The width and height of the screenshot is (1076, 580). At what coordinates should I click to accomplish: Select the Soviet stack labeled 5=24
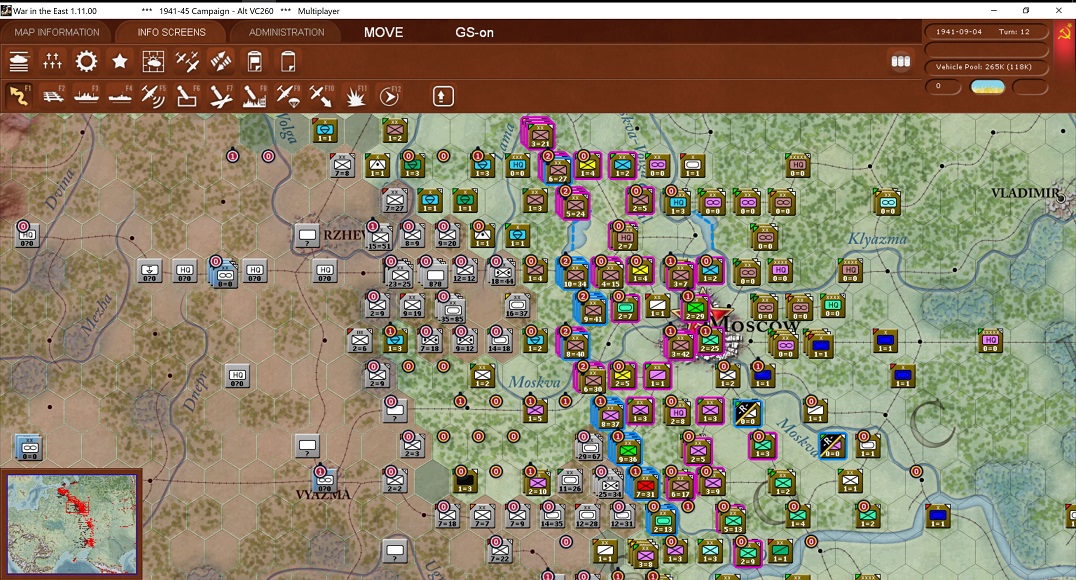pyautogui.click(x=575, y=203)
